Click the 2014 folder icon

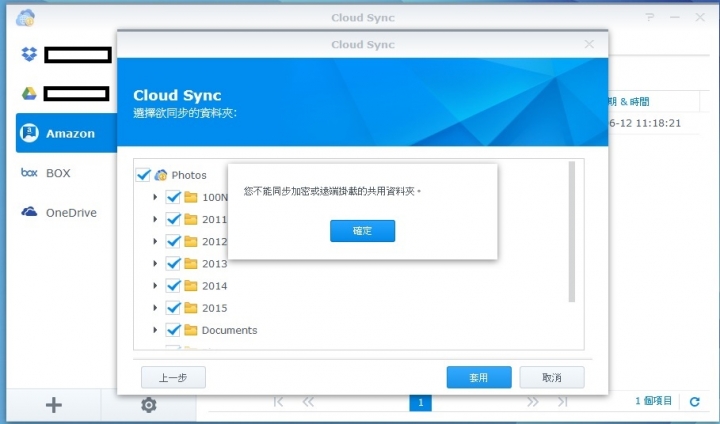191,286
